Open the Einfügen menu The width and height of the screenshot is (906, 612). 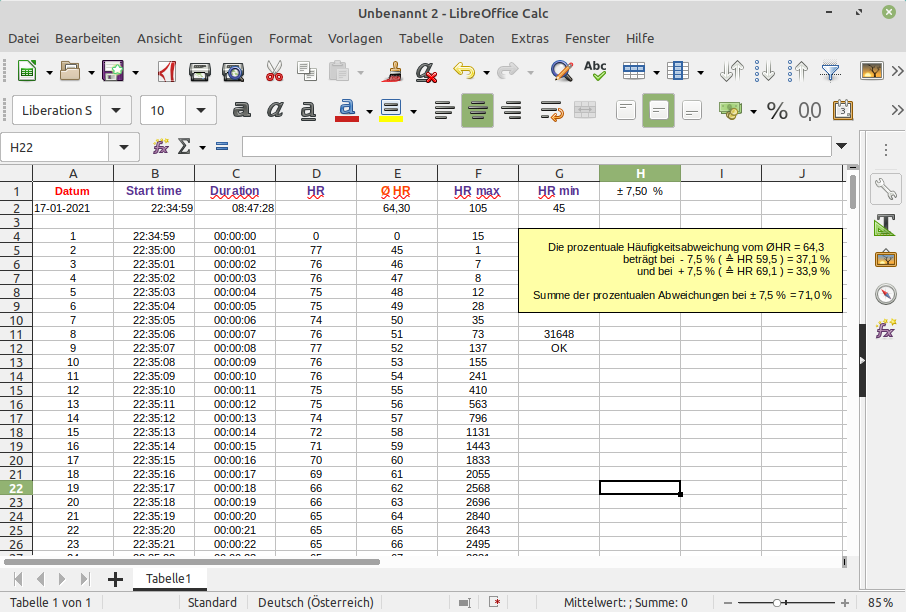pyautogui.click(x=225, y=38)
